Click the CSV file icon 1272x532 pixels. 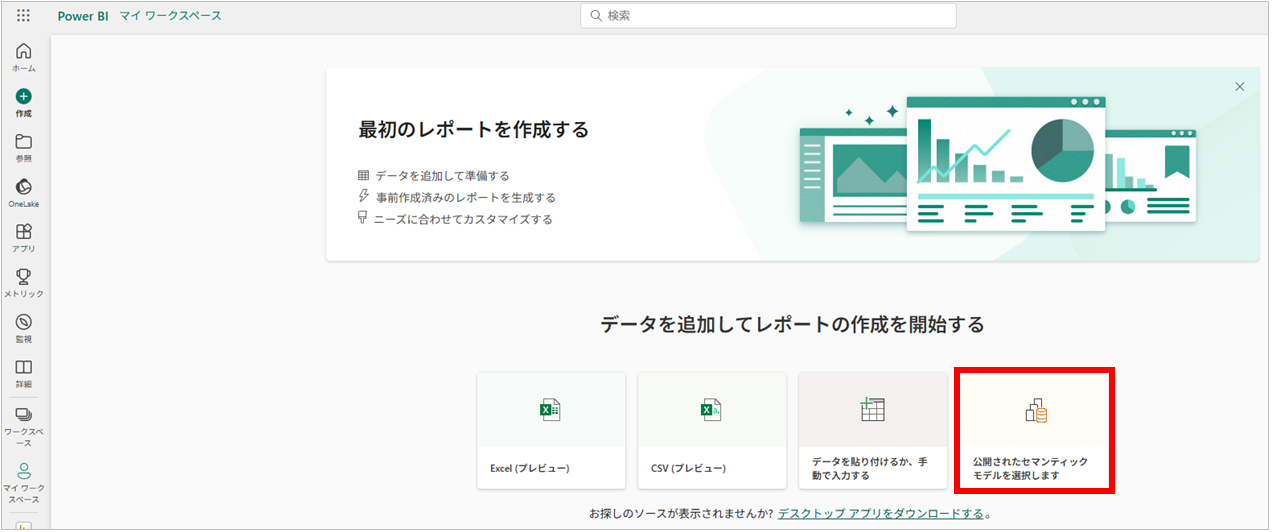click(712, 410)
